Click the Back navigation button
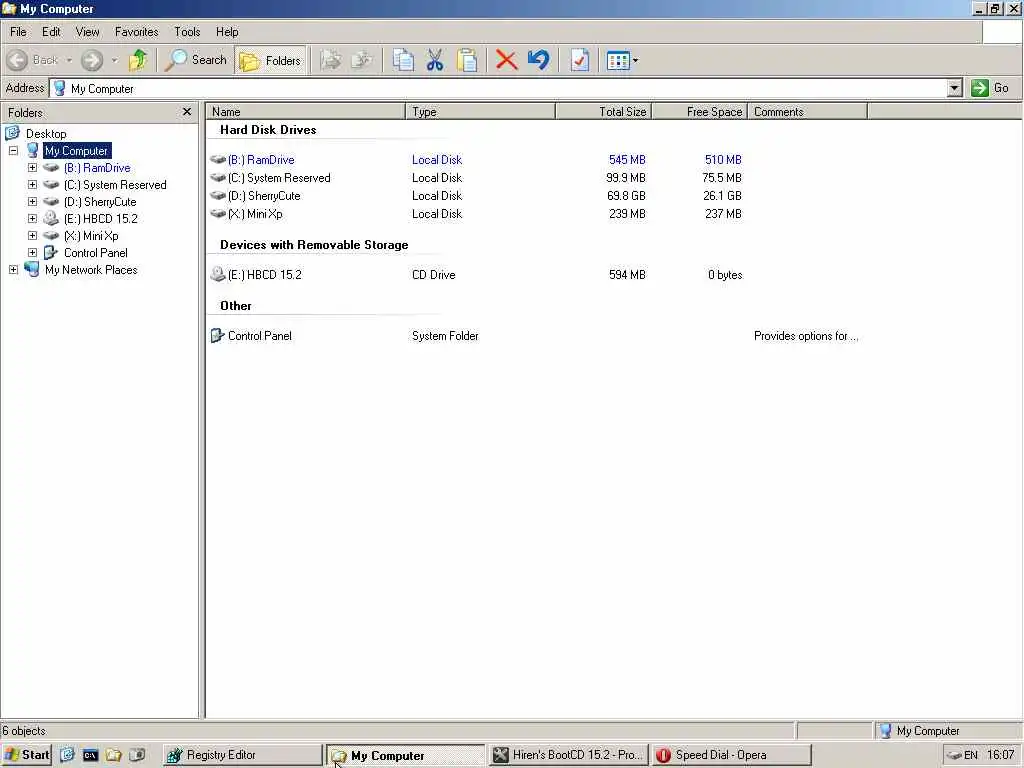The width and height of the screenshot is (1024, 768). 33,61
